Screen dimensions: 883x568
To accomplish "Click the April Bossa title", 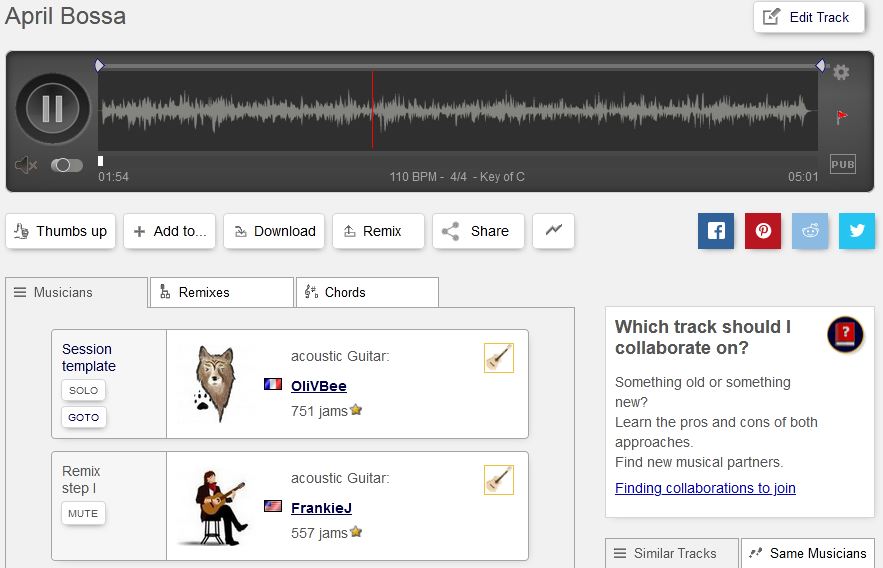I will click(x=65, y=16).
